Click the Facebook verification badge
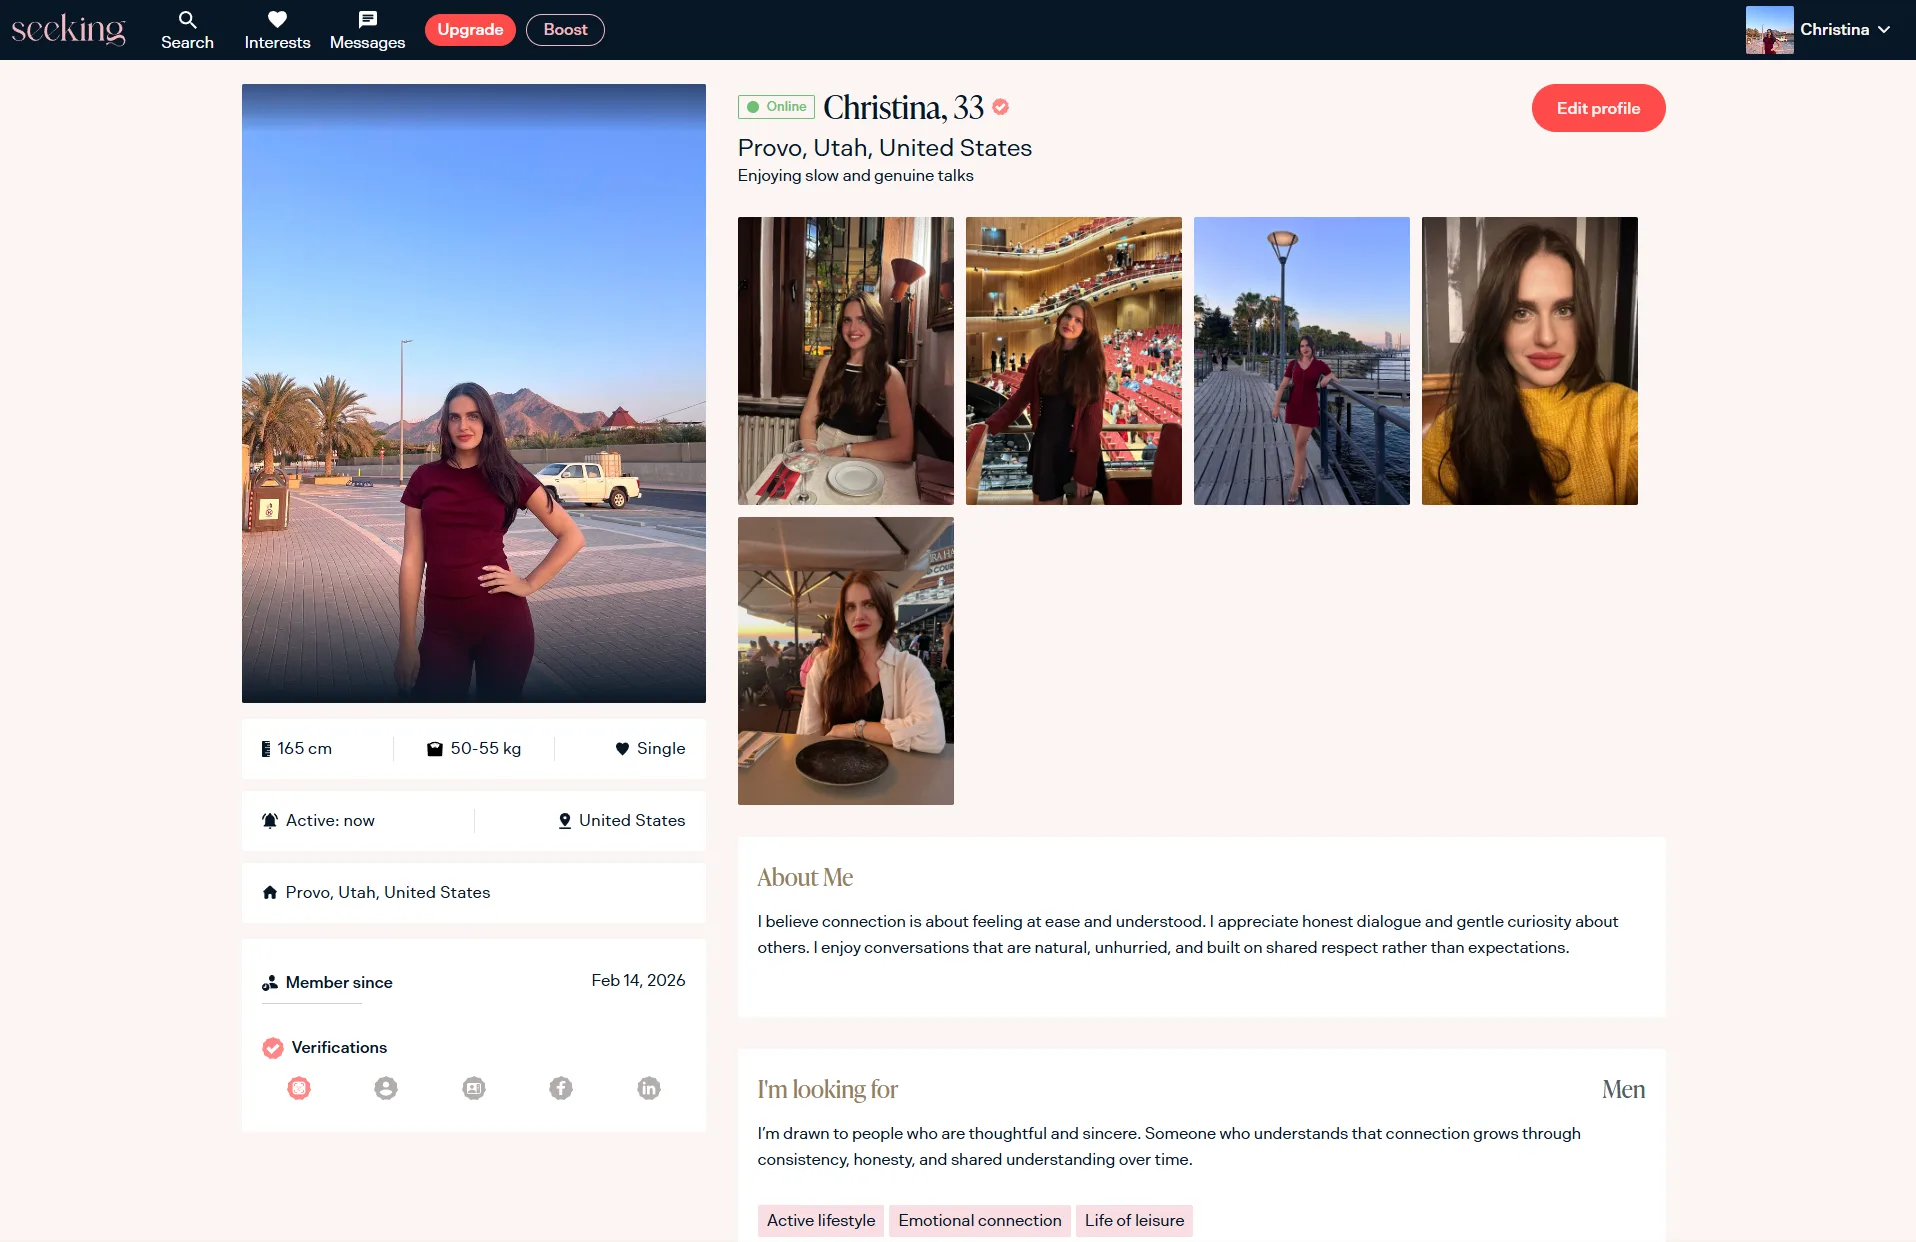Image resolution: width=1916 pixels, height=1242 pixels. coord(561,1088)
